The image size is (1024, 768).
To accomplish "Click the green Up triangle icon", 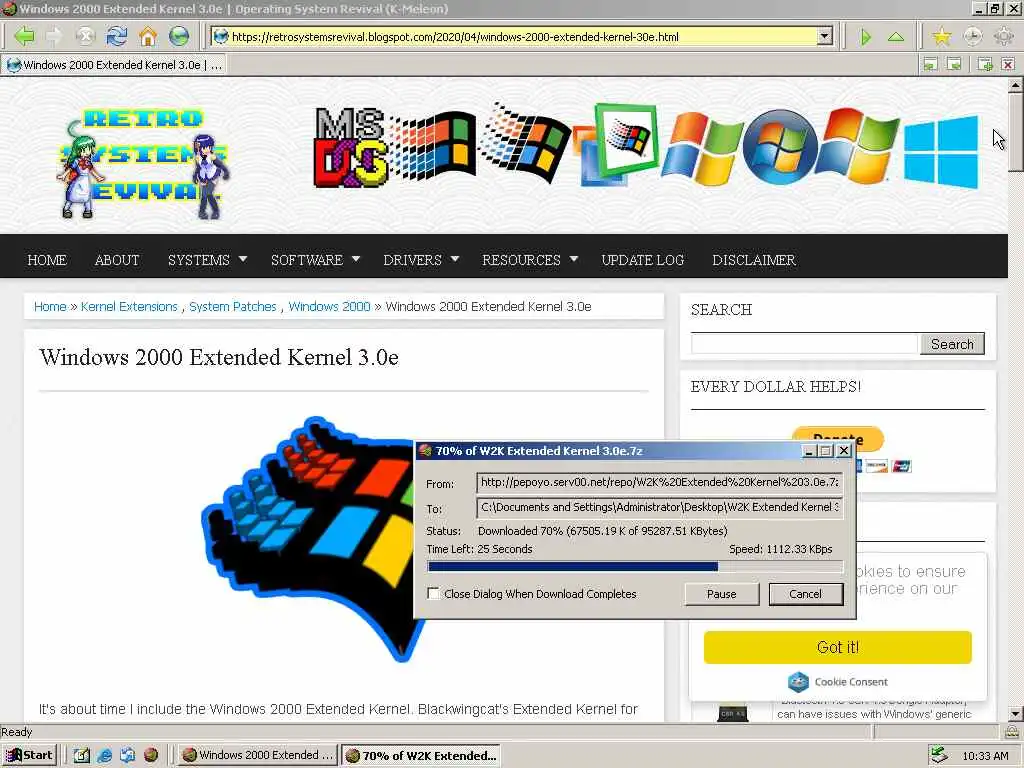I will pyautogui.click(x=896, y=37).
